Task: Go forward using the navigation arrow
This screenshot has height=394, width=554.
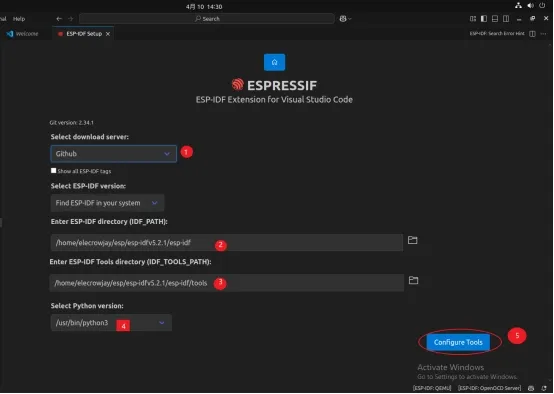Action: click(71, 19)
